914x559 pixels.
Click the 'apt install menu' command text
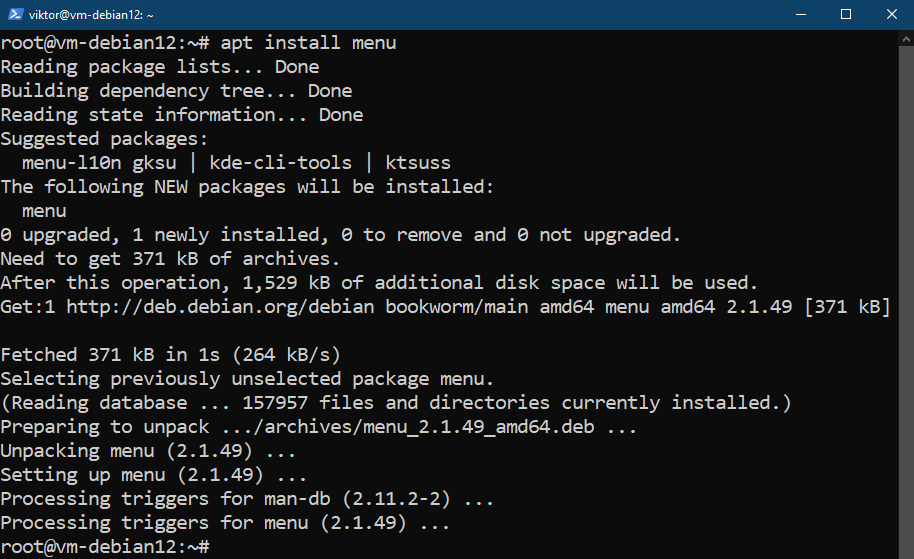[x=308, y=43]
